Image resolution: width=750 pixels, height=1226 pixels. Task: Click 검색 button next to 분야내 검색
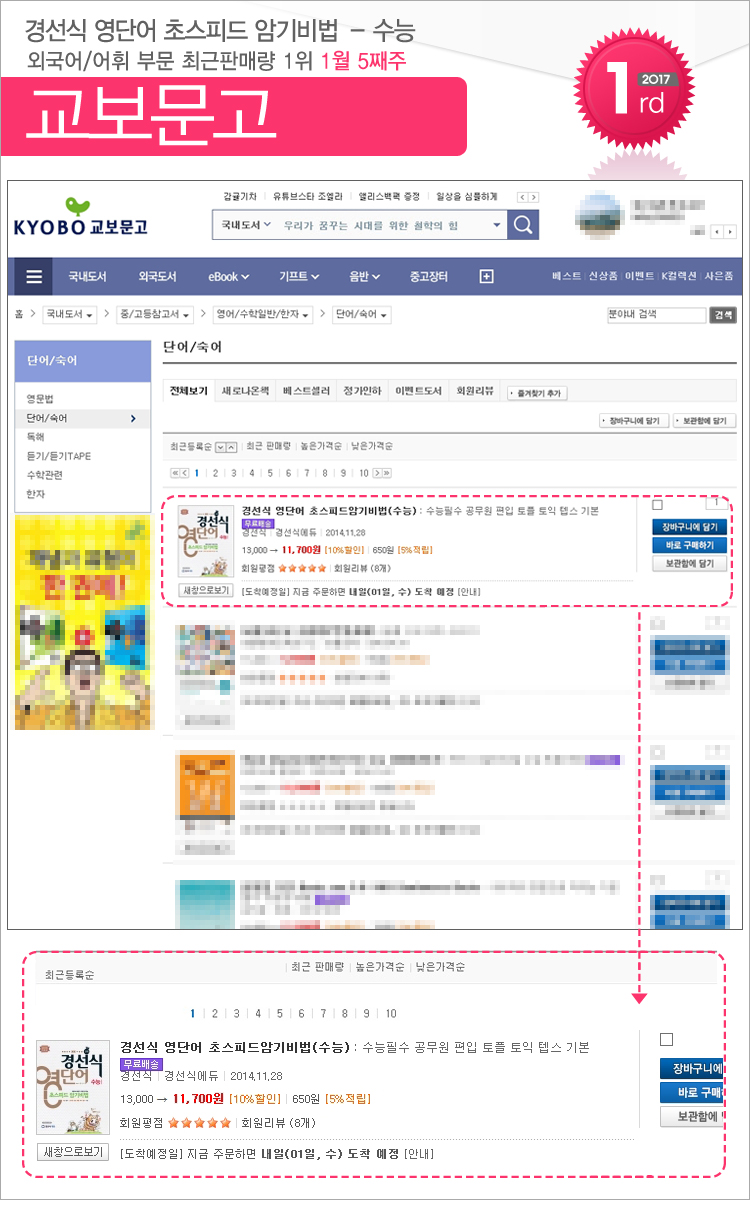click(722, 314)
